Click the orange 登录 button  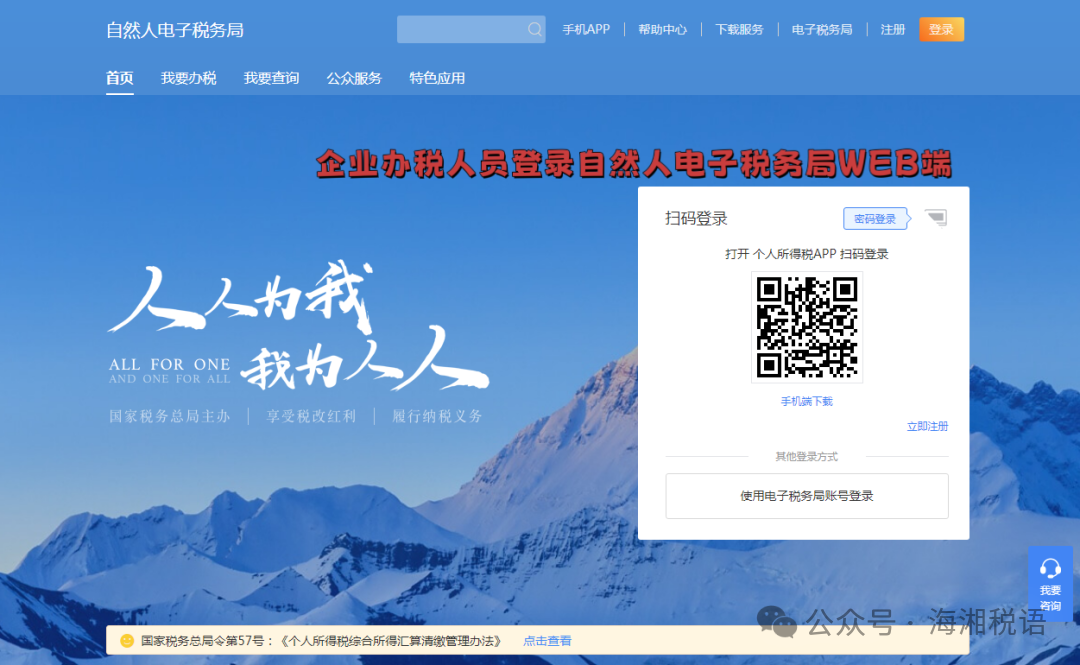coord(941,29)
